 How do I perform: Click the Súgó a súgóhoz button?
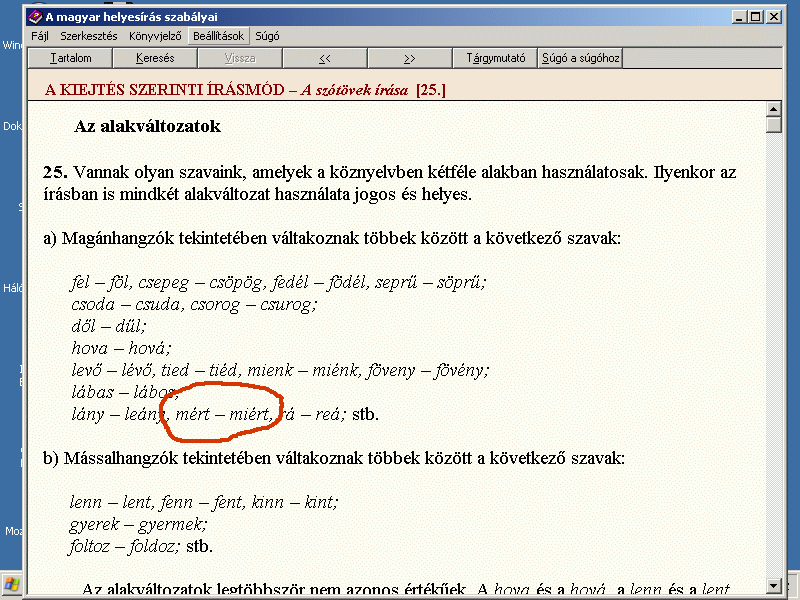tap(580, 58)
